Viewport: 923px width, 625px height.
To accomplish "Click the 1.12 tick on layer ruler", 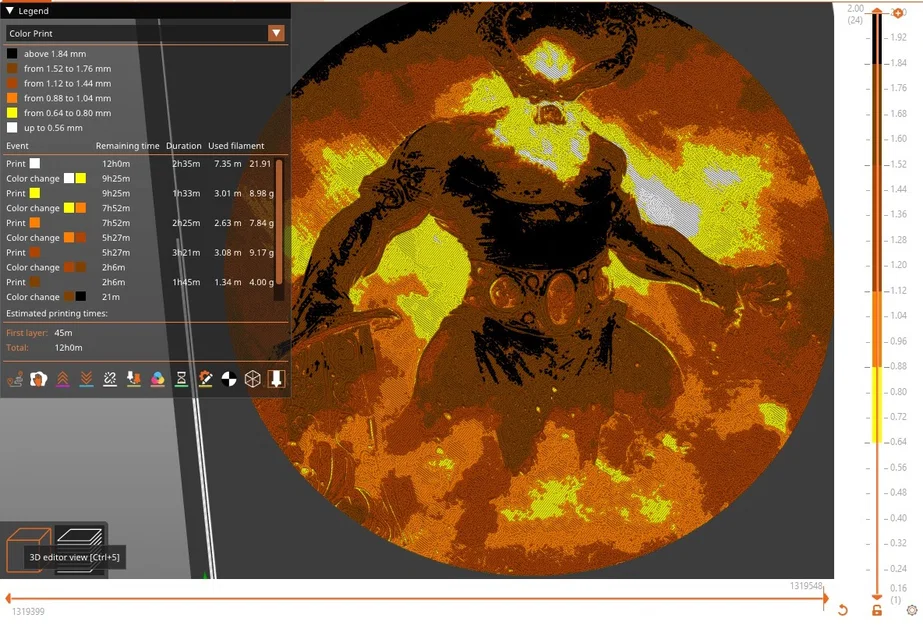I will pyautogui.click(x=898, y=290).
